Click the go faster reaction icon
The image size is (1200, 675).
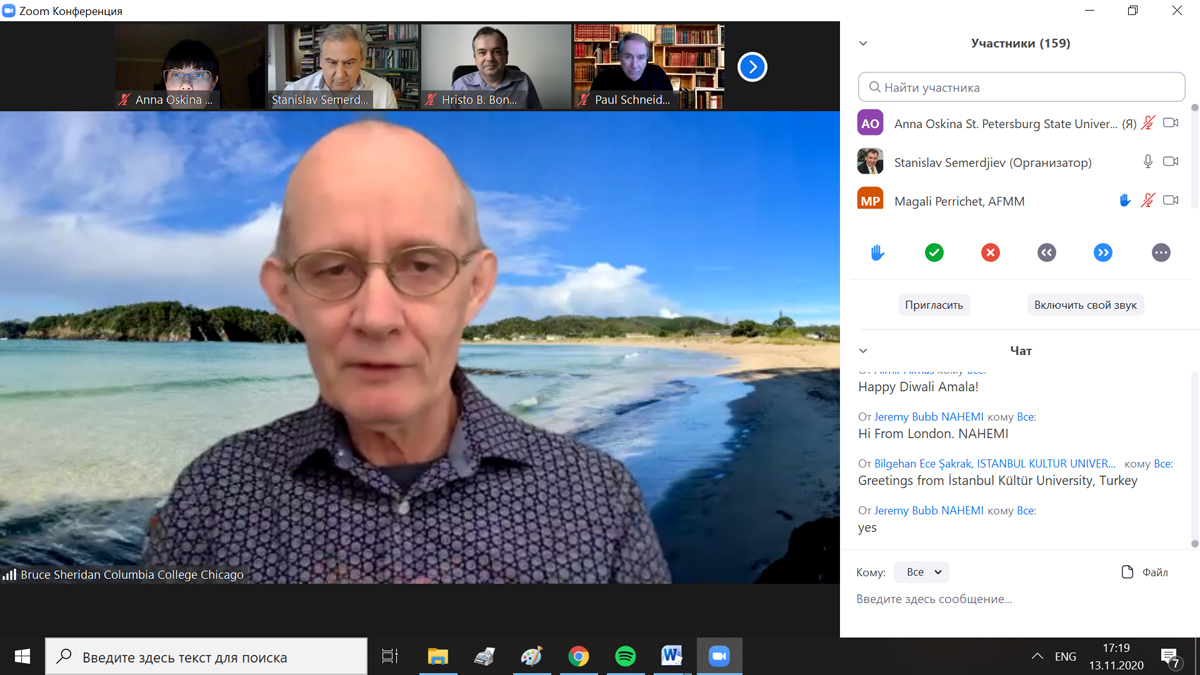(1103, 253)
